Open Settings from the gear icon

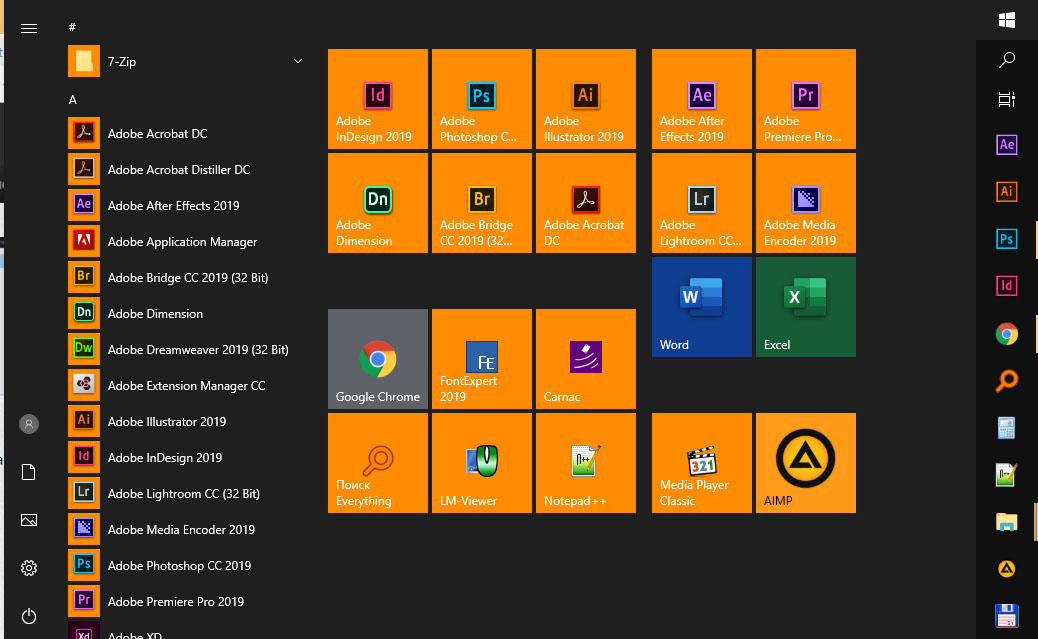point(29,568)
